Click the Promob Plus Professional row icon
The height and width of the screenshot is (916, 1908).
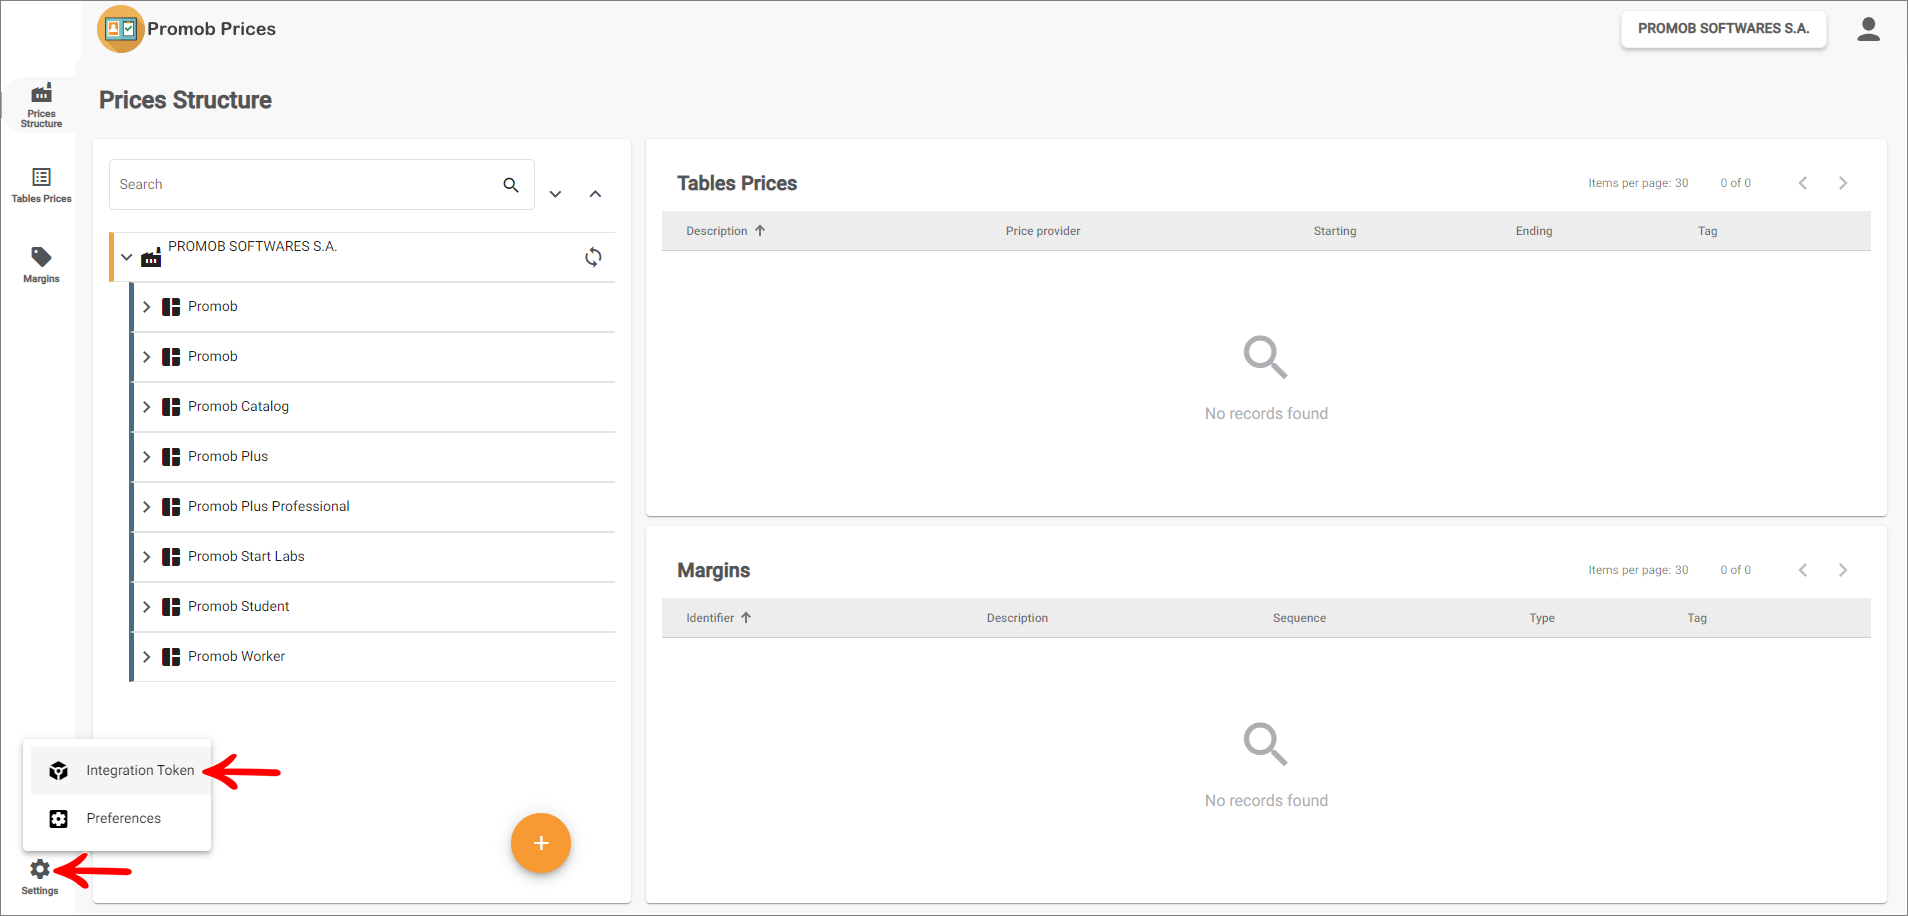pos(171,507)
